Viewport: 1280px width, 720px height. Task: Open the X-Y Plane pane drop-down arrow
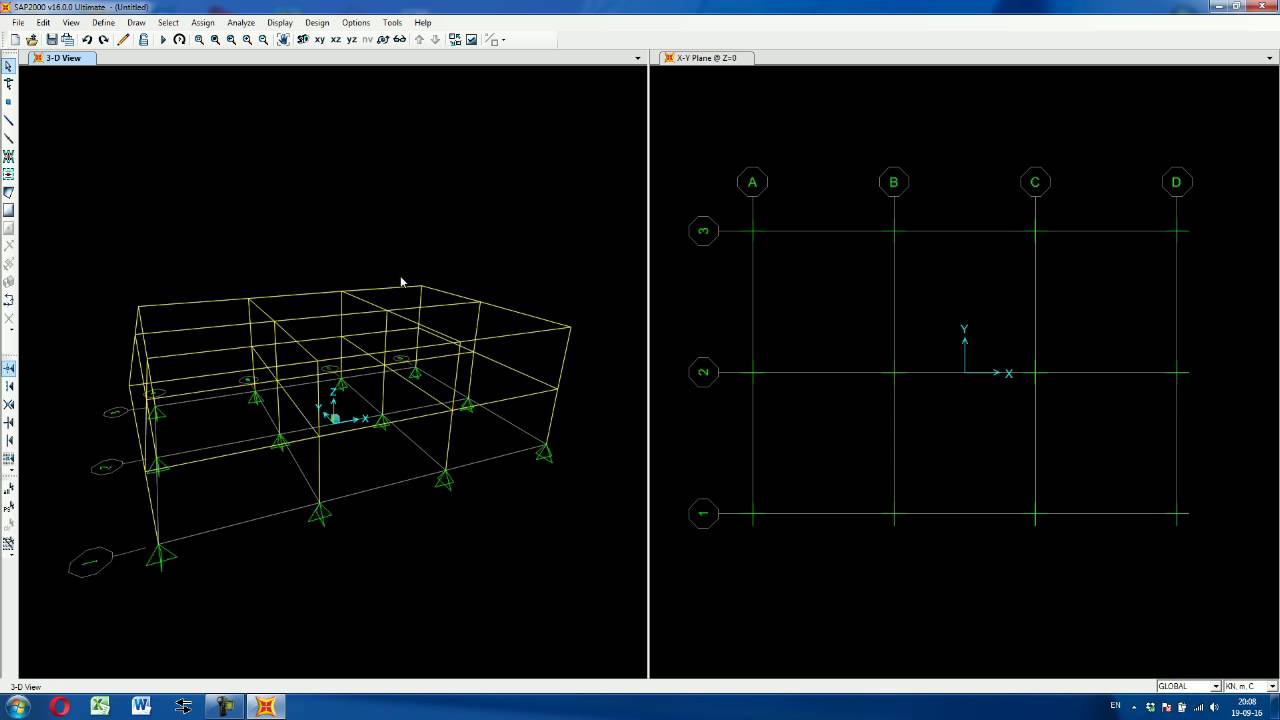pos(1269,58)
